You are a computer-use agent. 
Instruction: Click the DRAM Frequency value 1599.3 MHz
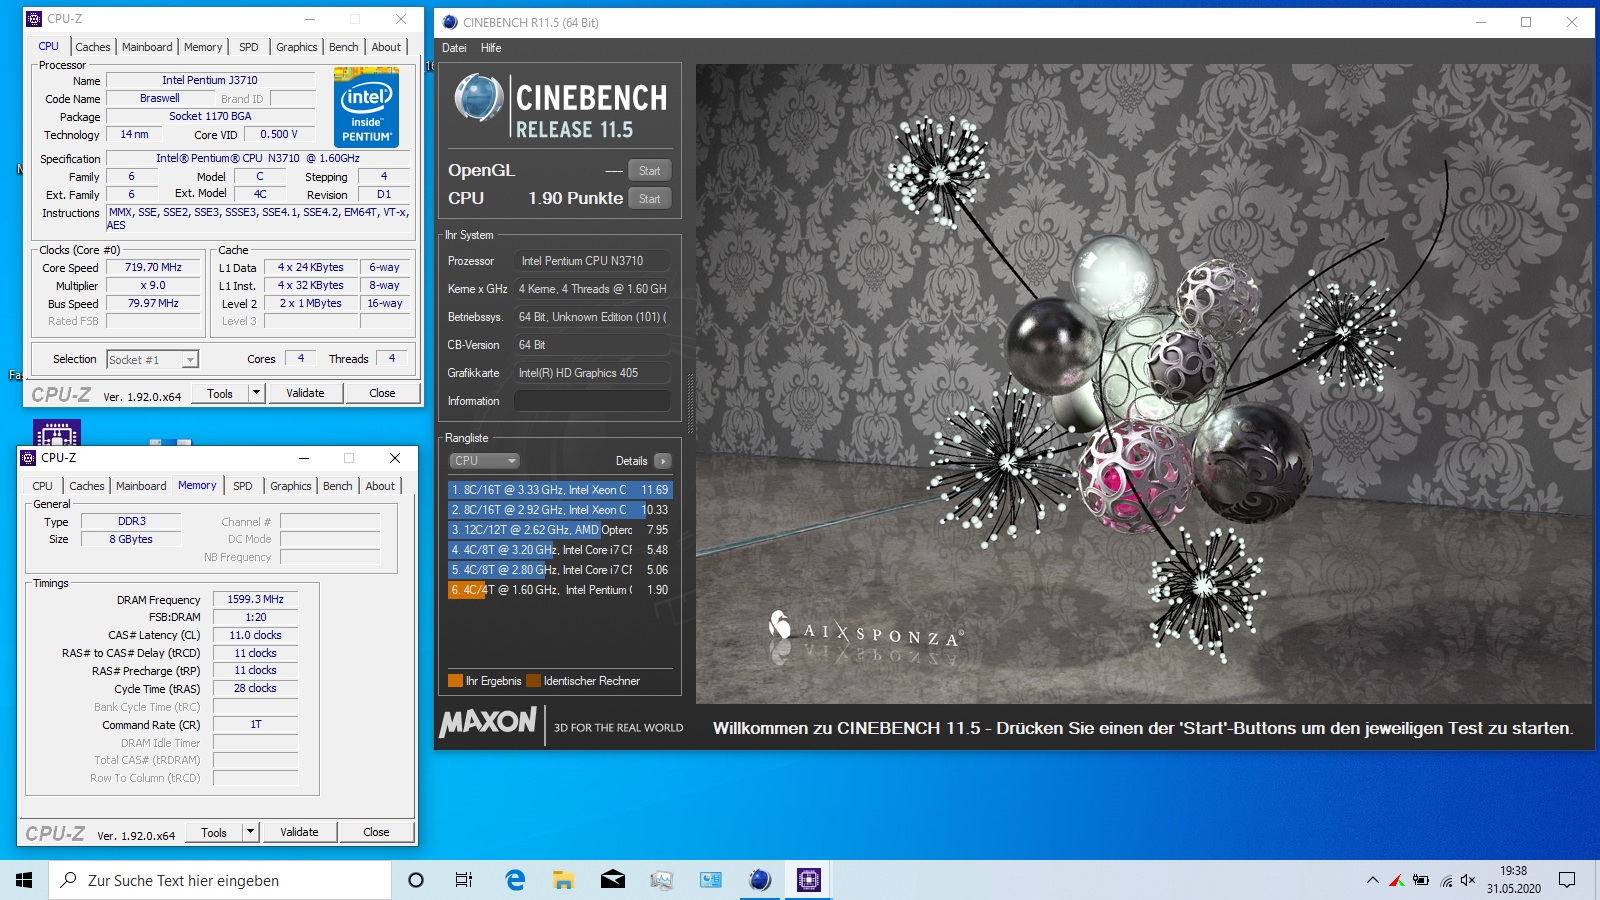pyautogui.click(x=255, y=600)
